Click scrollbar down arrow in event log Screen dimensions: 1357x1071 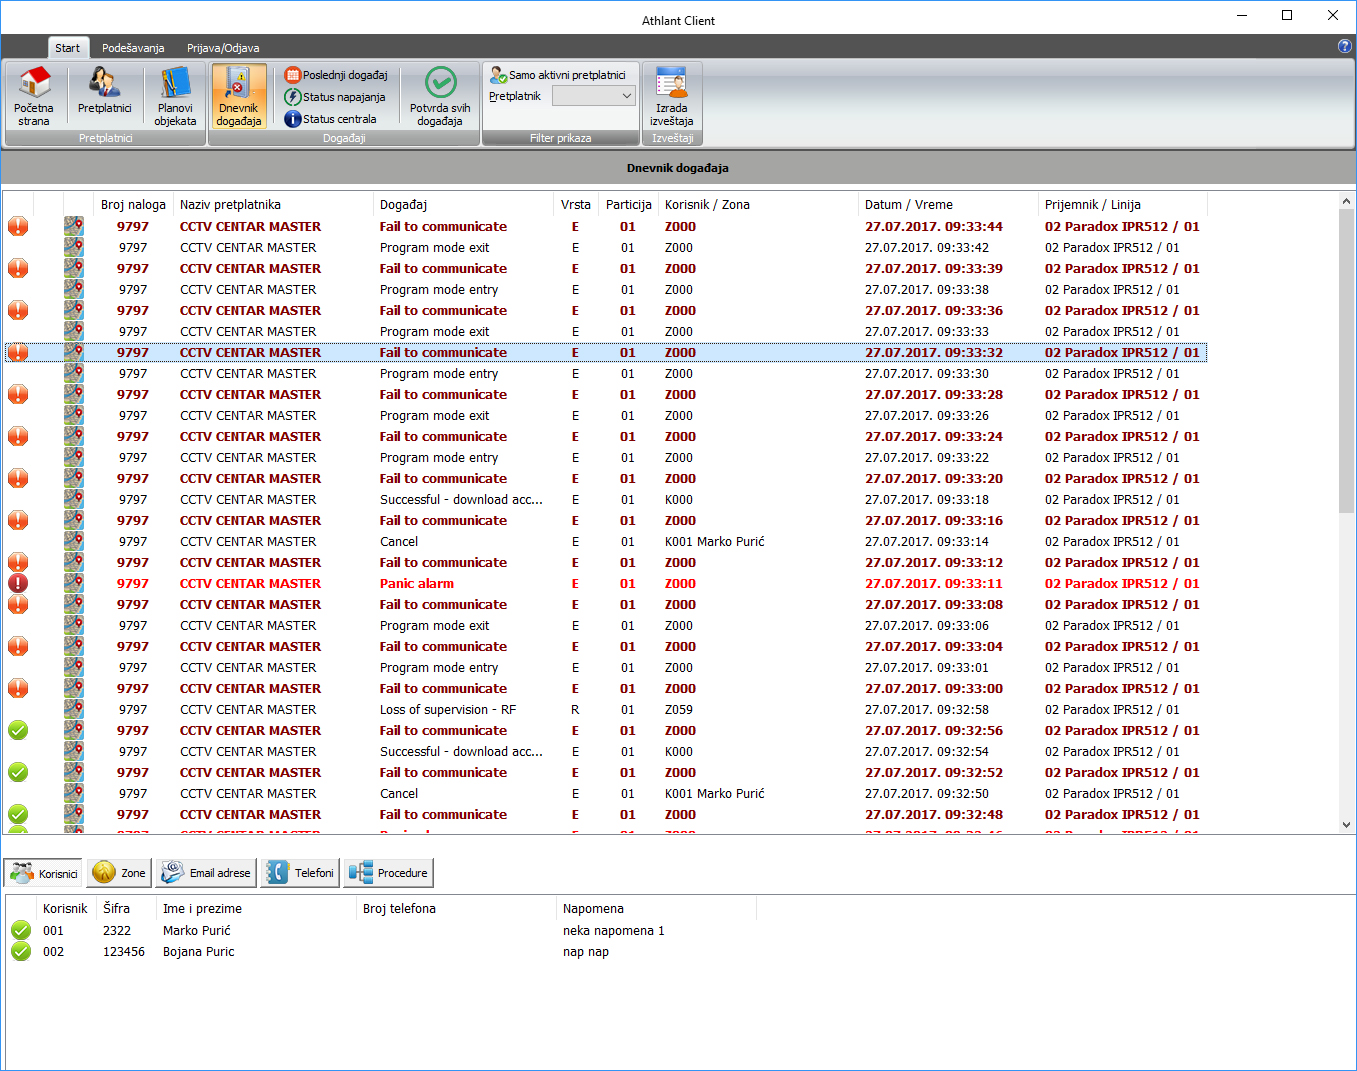[1346, 825]
